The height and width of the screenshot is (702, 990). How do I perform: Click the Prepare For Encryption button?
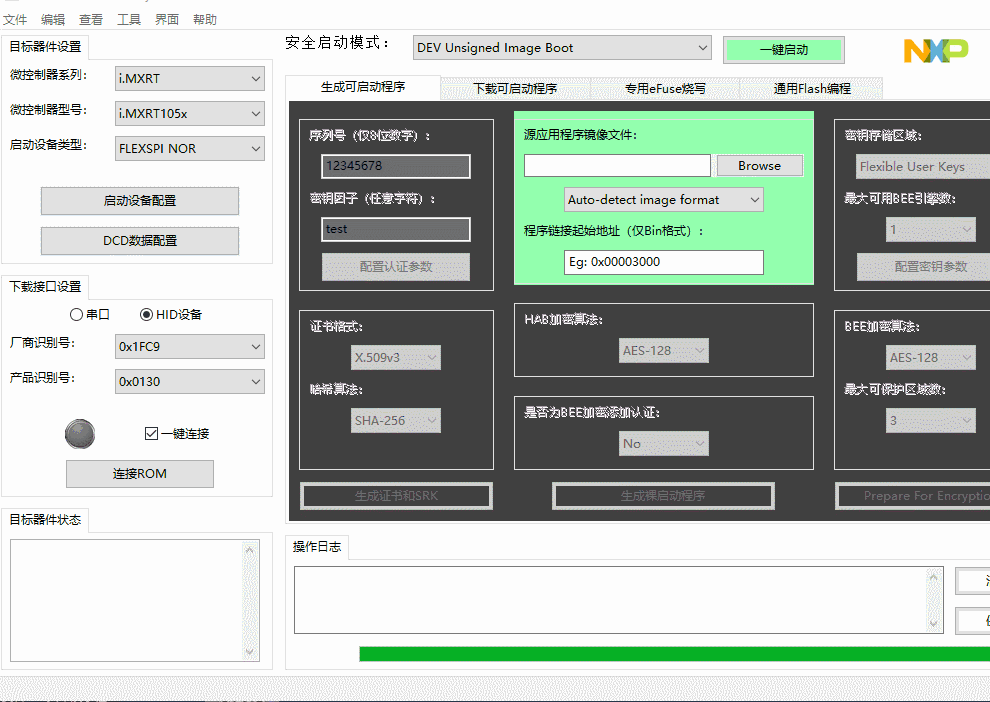pos(914,496)
